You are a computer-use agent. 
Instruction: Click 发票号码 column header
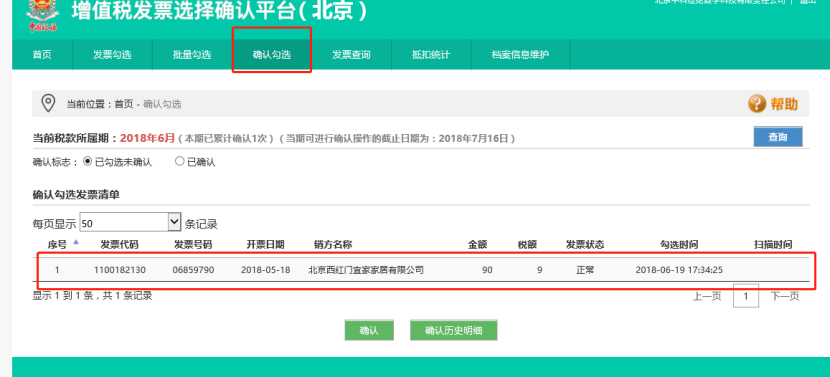click(x=193, y=245)
